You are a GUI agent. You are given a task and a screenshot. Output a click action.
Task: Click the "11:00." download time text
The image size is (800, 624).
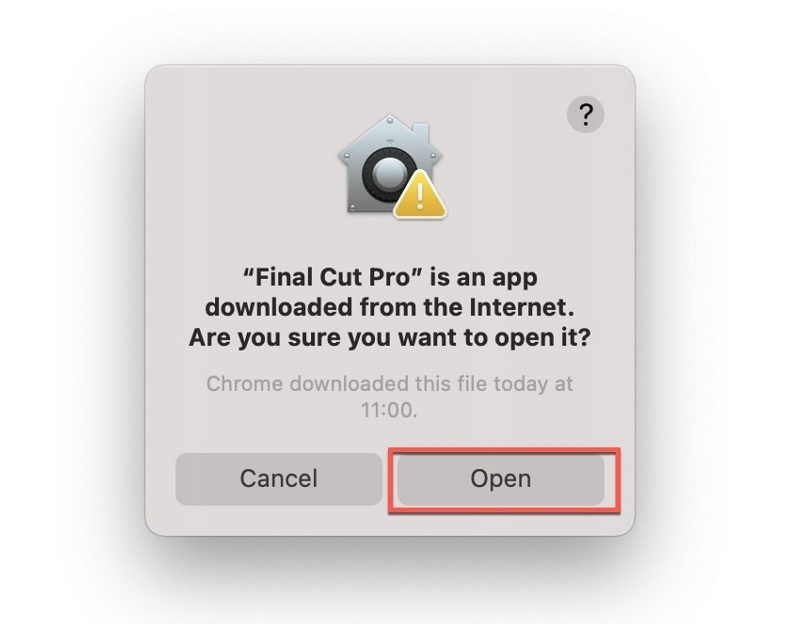389,410
